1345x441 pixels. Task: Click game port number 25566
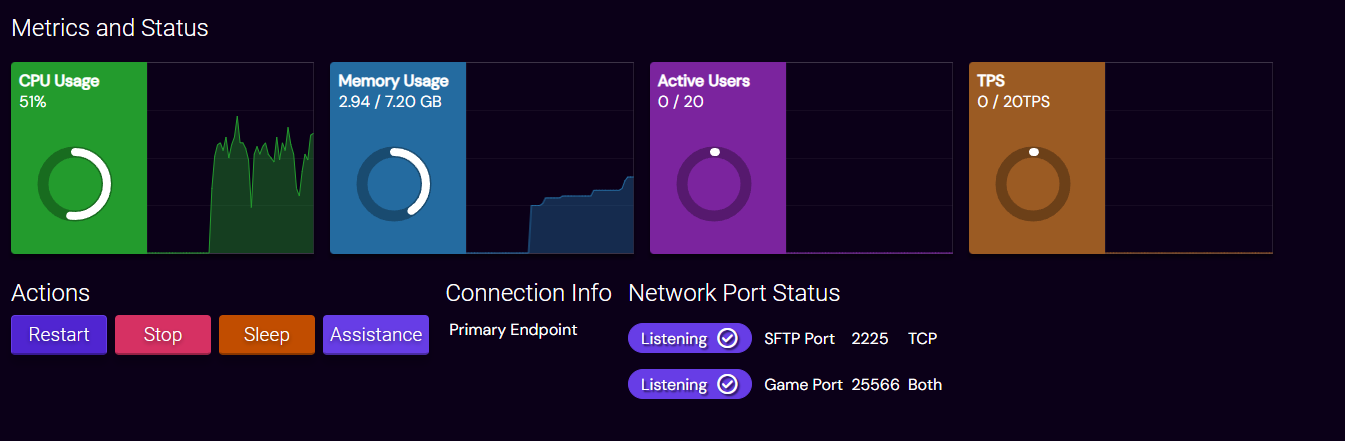[875, 385]
